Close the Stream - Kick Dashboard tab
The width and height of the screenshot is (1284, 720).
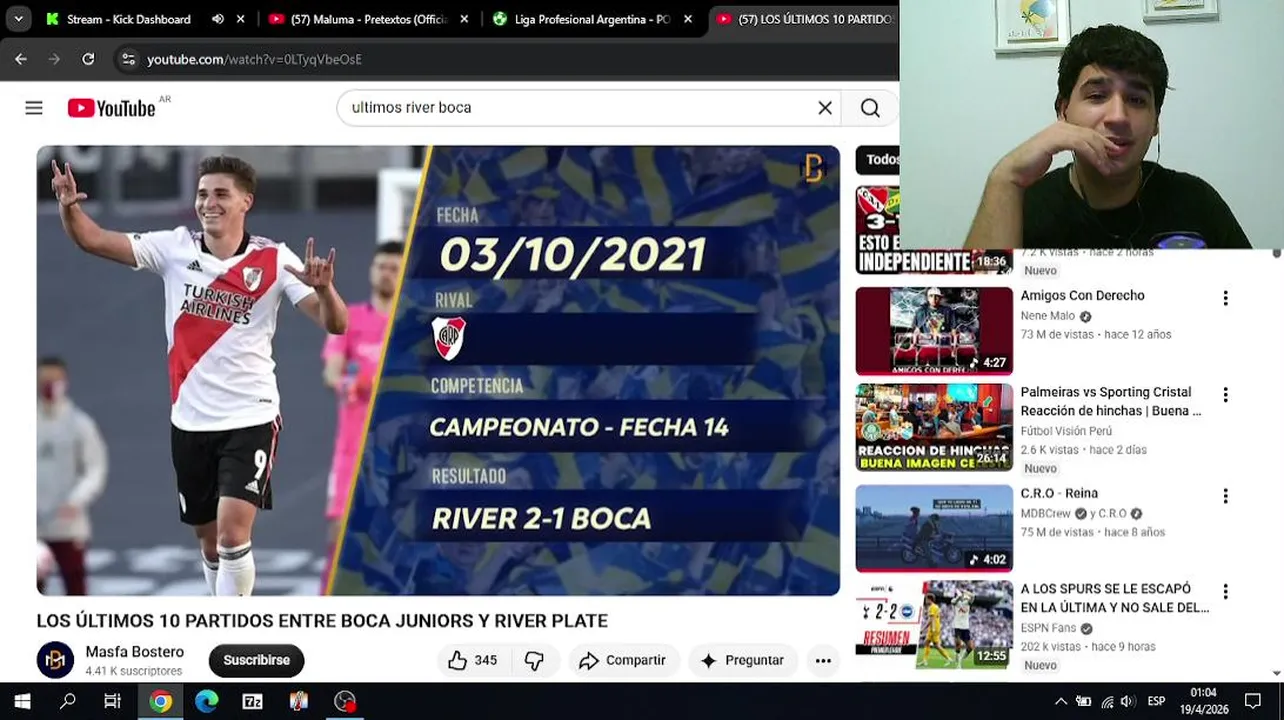click(240, 19)
